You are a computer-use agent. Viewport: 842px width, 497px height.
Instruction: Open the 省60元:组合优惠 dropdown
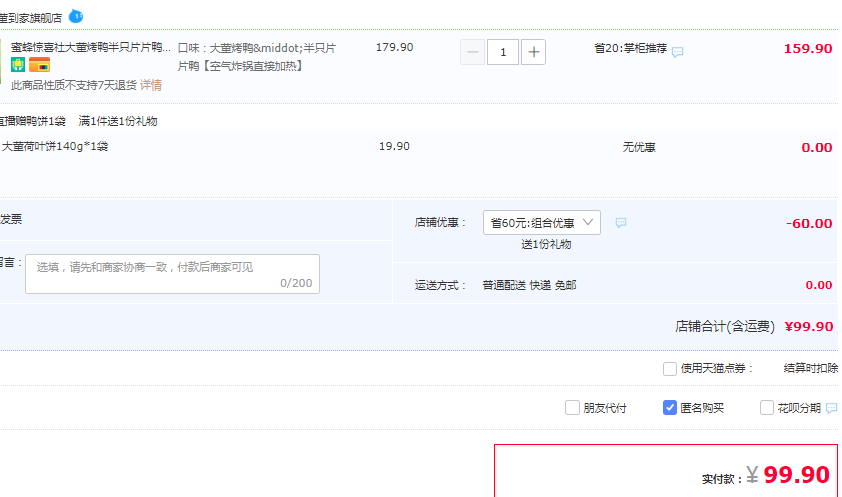click(542, 223)
